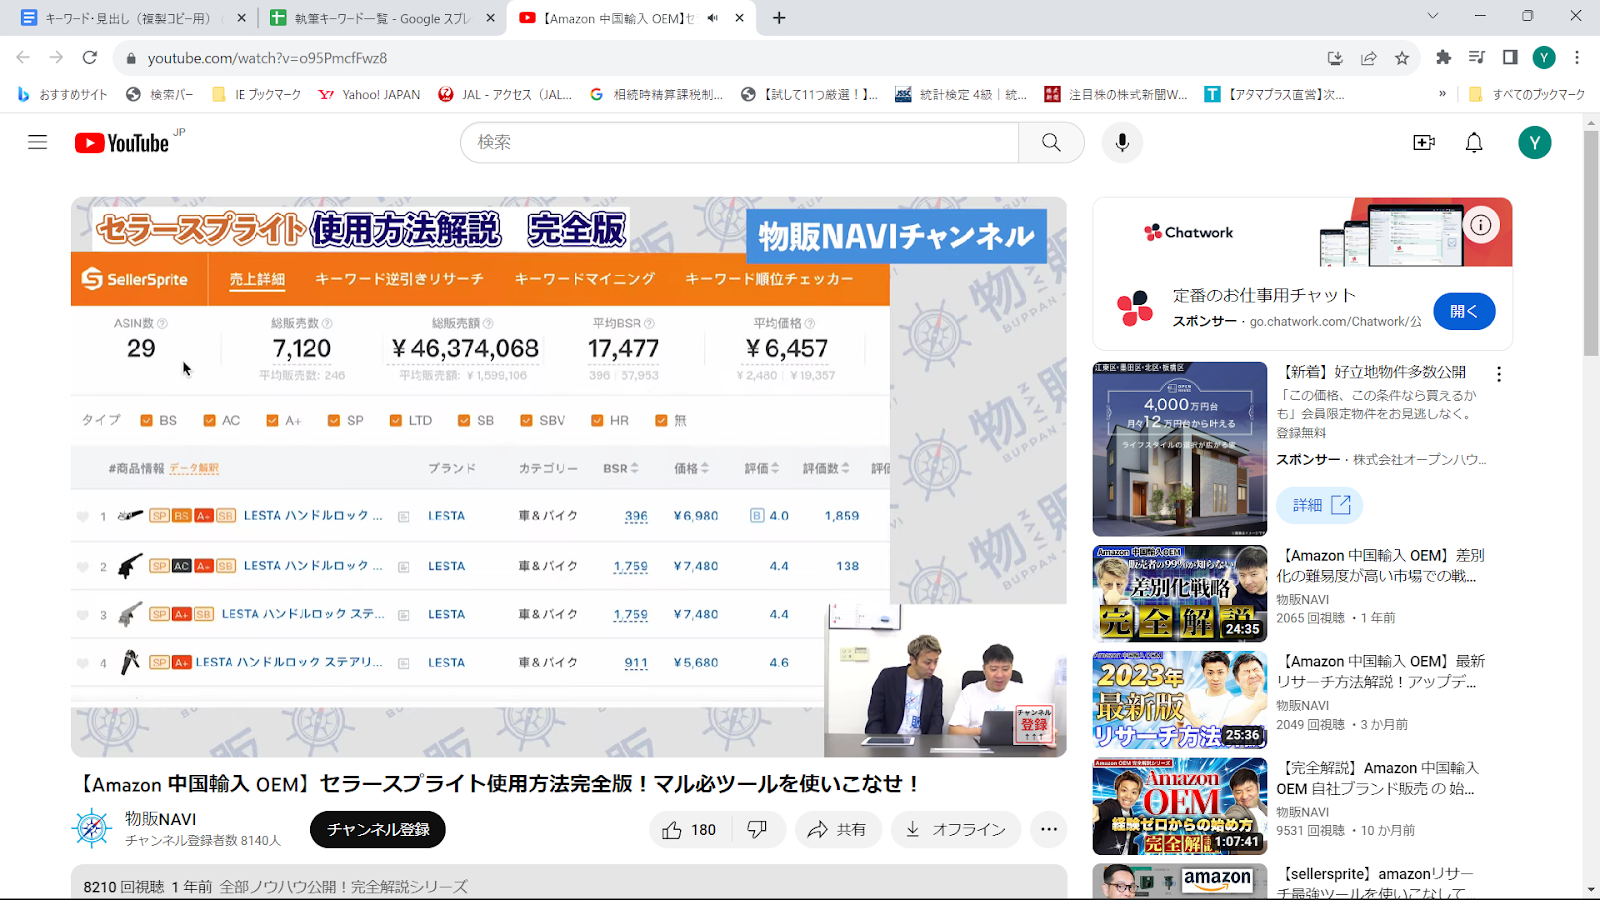Reload the page
This screenshot has height=900, width=1600.
click(90, 58)
